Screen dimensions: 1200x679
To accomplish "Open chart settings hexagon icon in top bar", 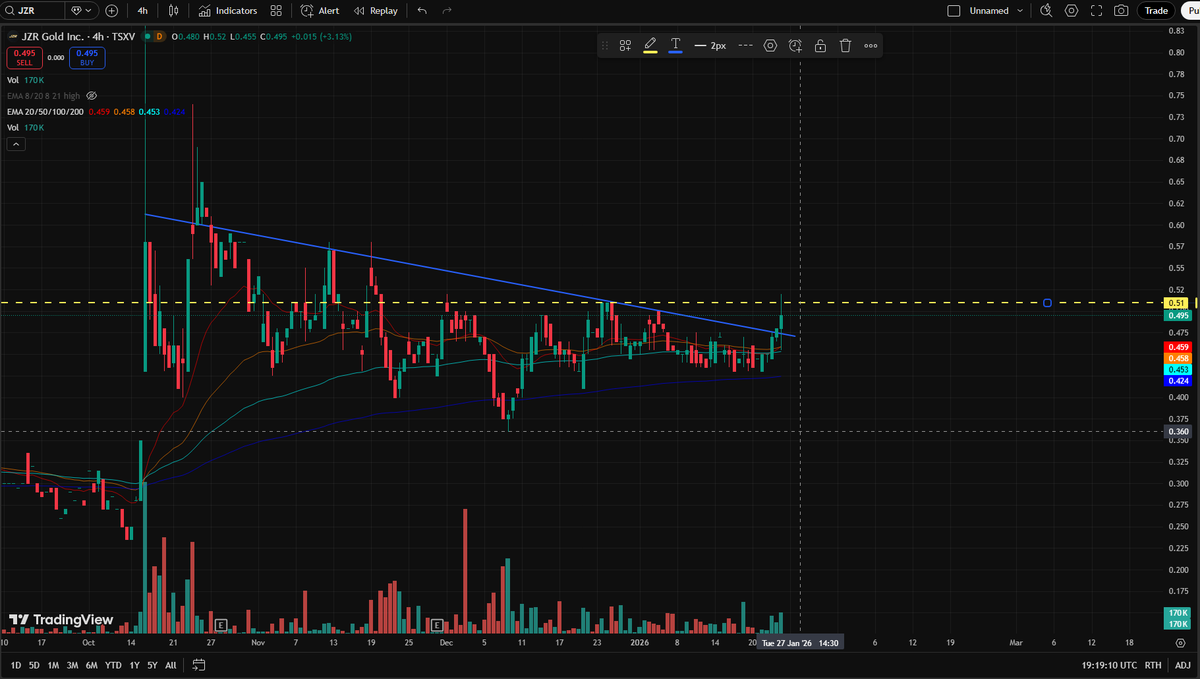I will pyautogui.click(x=1072, y=10).
